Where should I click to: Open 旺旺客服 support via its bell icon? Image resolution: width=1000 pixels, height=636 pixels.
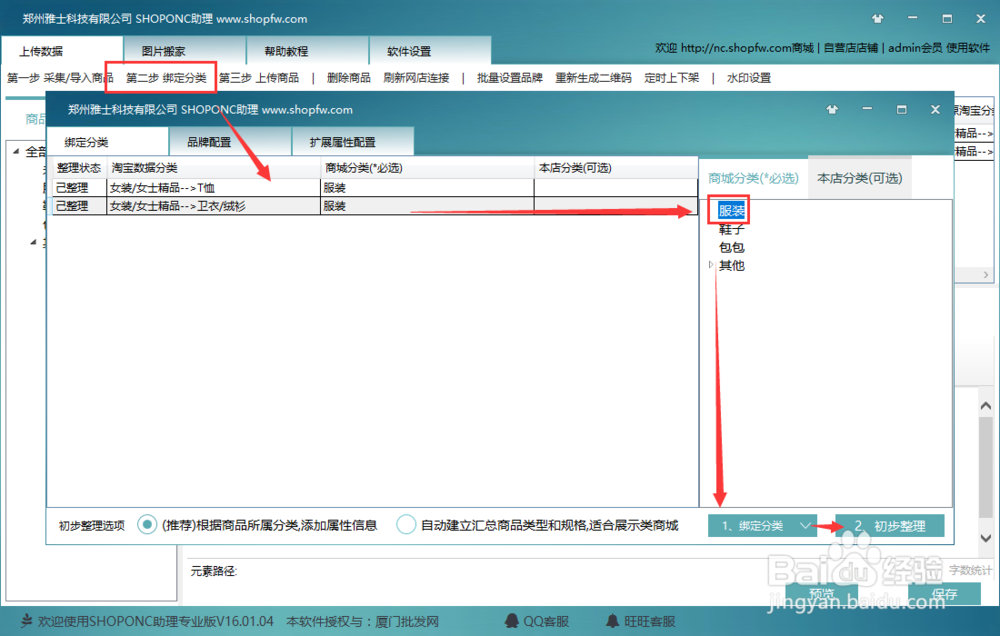pyautogui.click(x=612, y=621)
